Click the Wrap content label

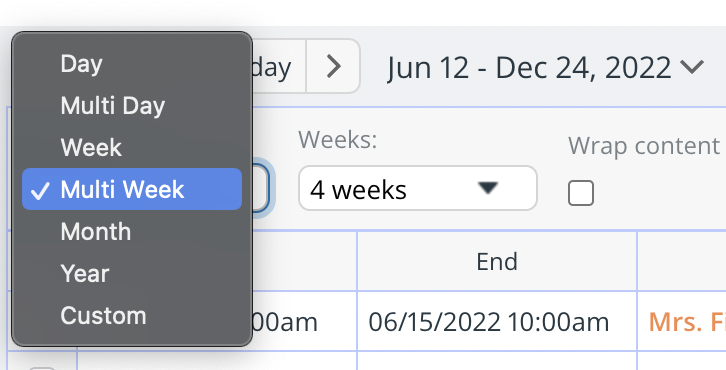[644, 146]
